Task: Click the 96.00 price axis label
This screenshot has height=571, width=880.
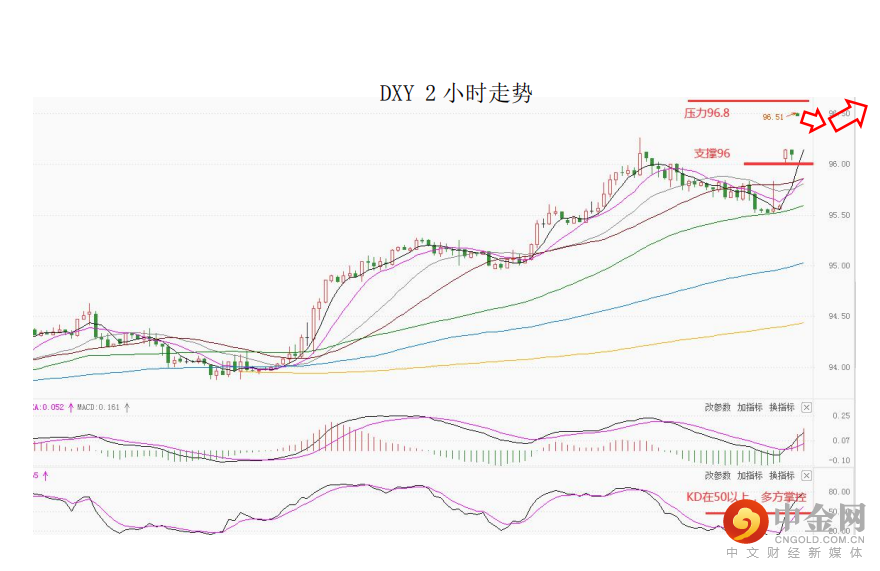Action: click(x=839, y=164)
